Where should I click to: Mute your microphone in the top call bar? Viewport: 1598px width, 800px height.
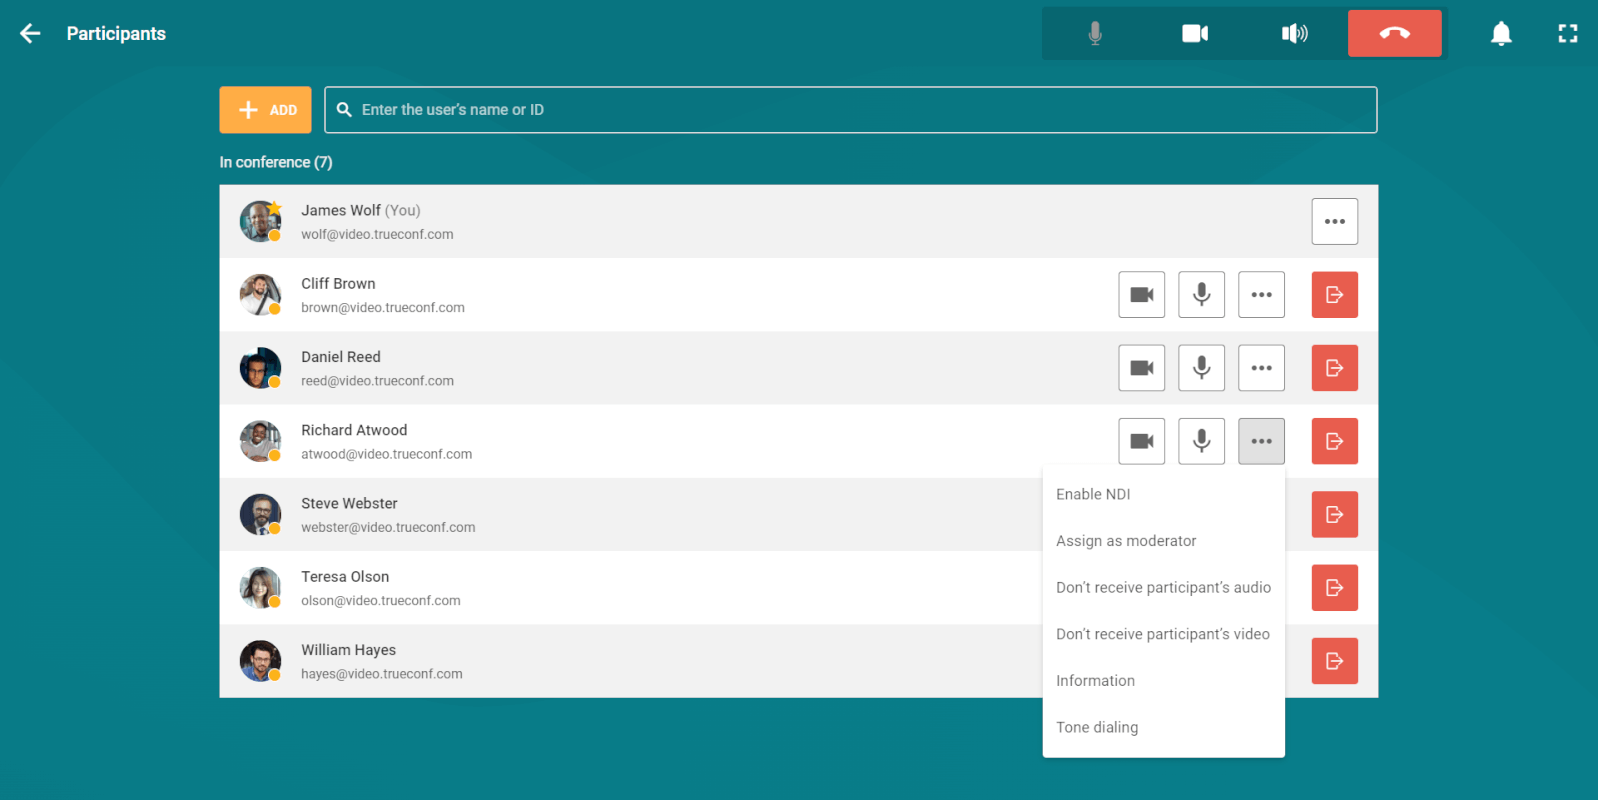coord(1095,34)
